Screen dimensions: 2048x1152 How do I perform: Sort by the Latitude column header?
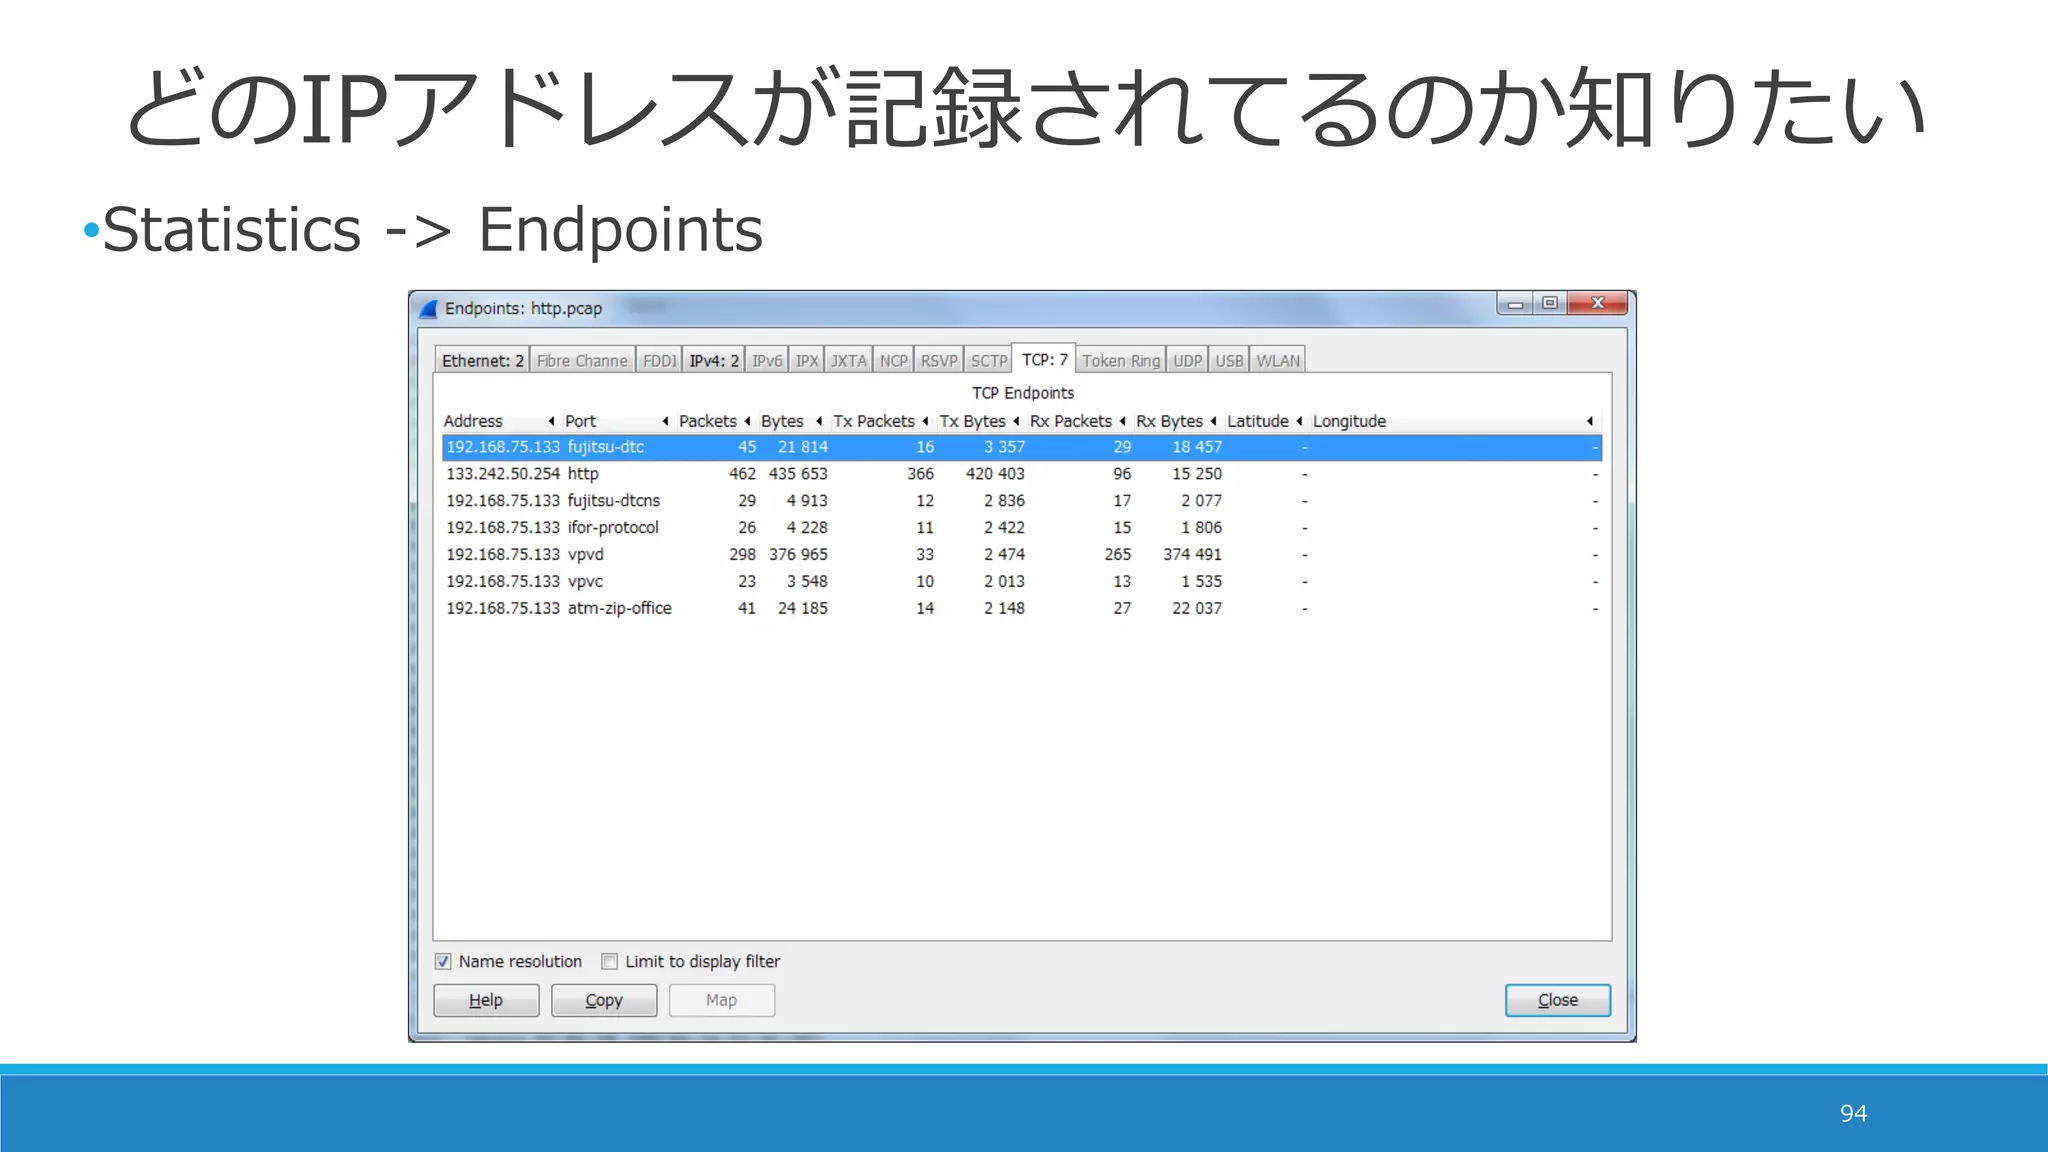pos(1265,421)
